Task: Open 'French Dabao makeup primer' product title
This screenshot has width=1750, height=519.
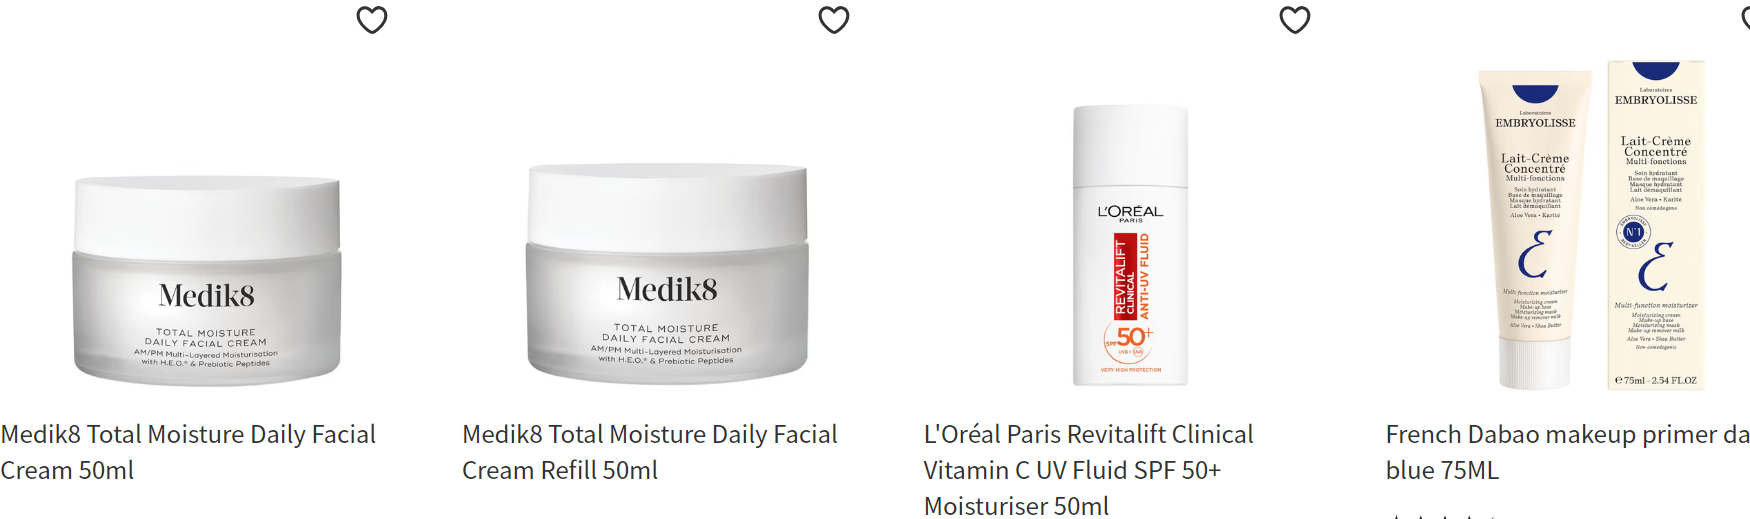Action: coord(1567,452)
